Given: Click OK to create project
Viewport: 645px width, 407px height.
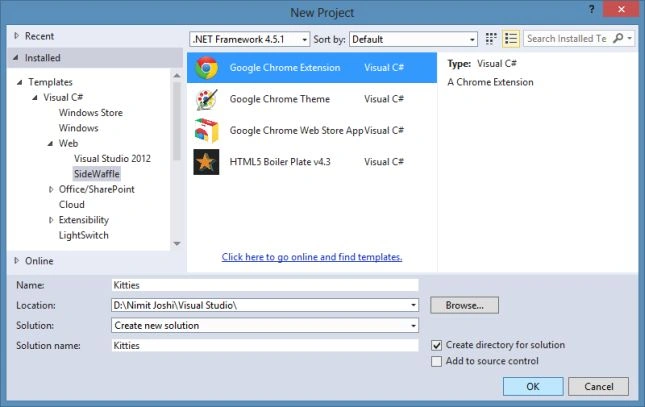Looking at the screenshot, I should [x=533, y=386].
